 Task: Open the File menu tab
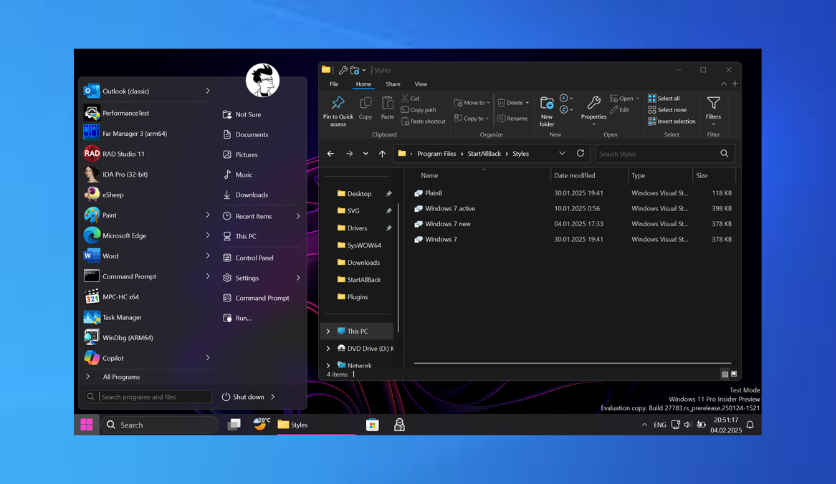(x=334, y=84)
